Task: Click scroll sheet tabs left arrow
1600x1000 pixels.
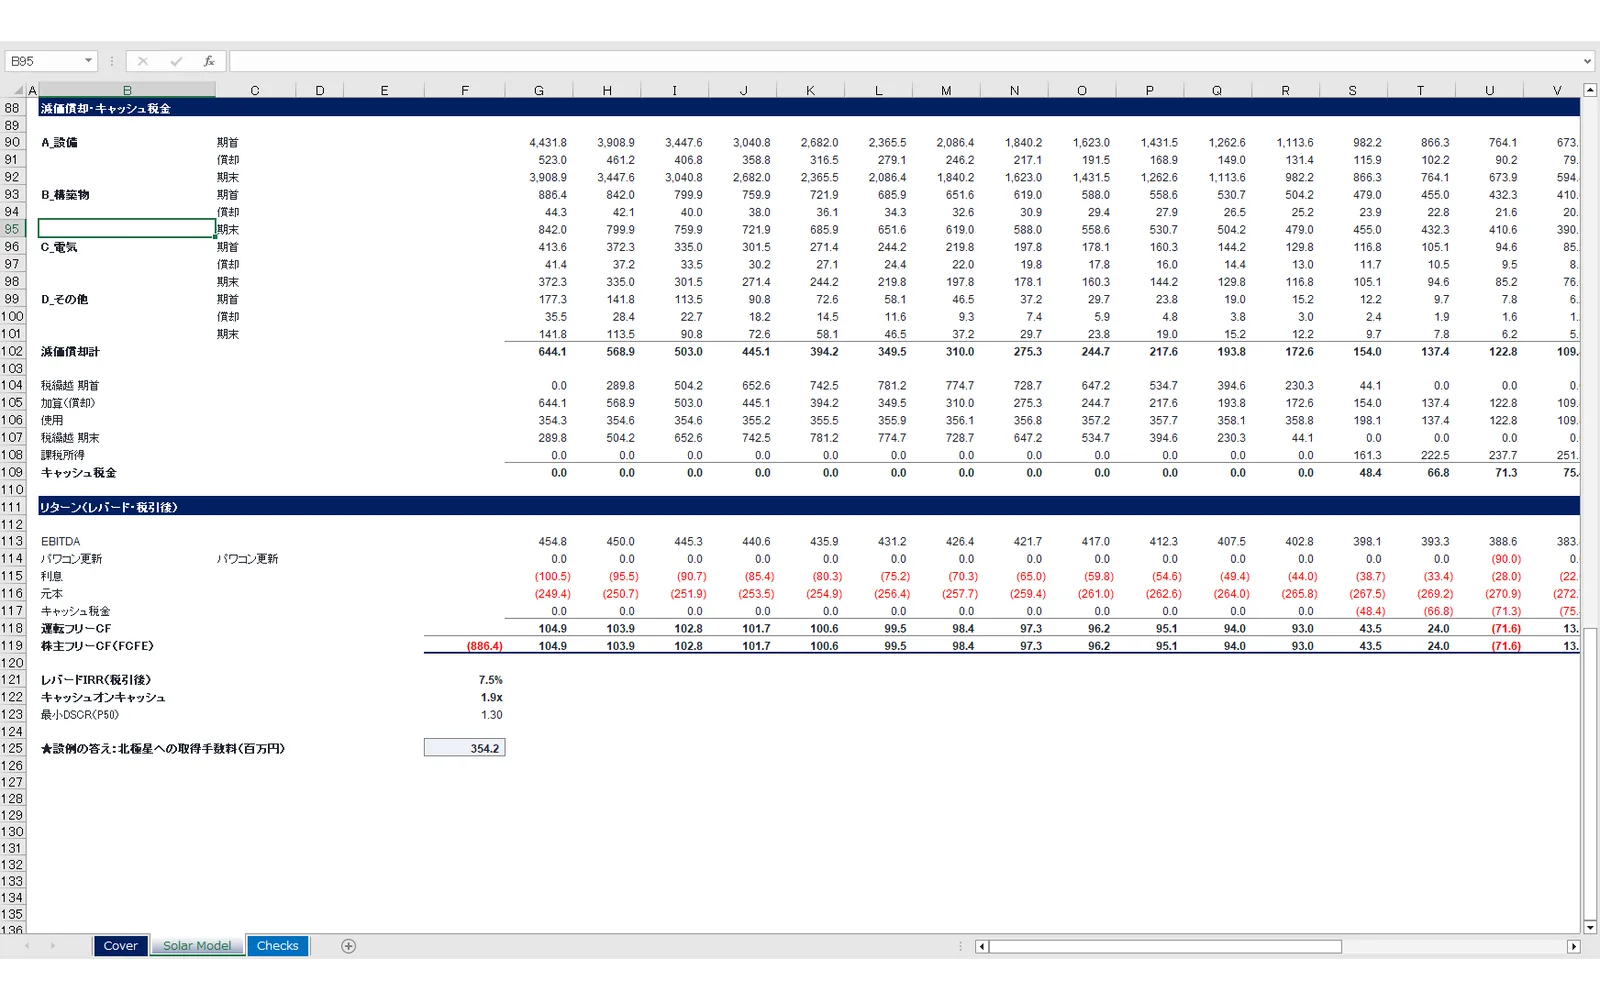Action: pos(27,946)
